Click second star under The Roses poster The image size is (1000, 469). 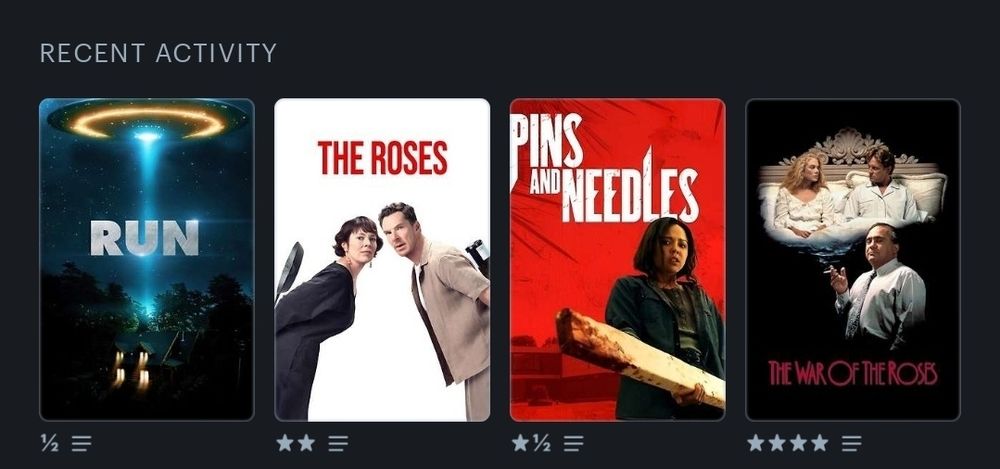click(307, 443)
